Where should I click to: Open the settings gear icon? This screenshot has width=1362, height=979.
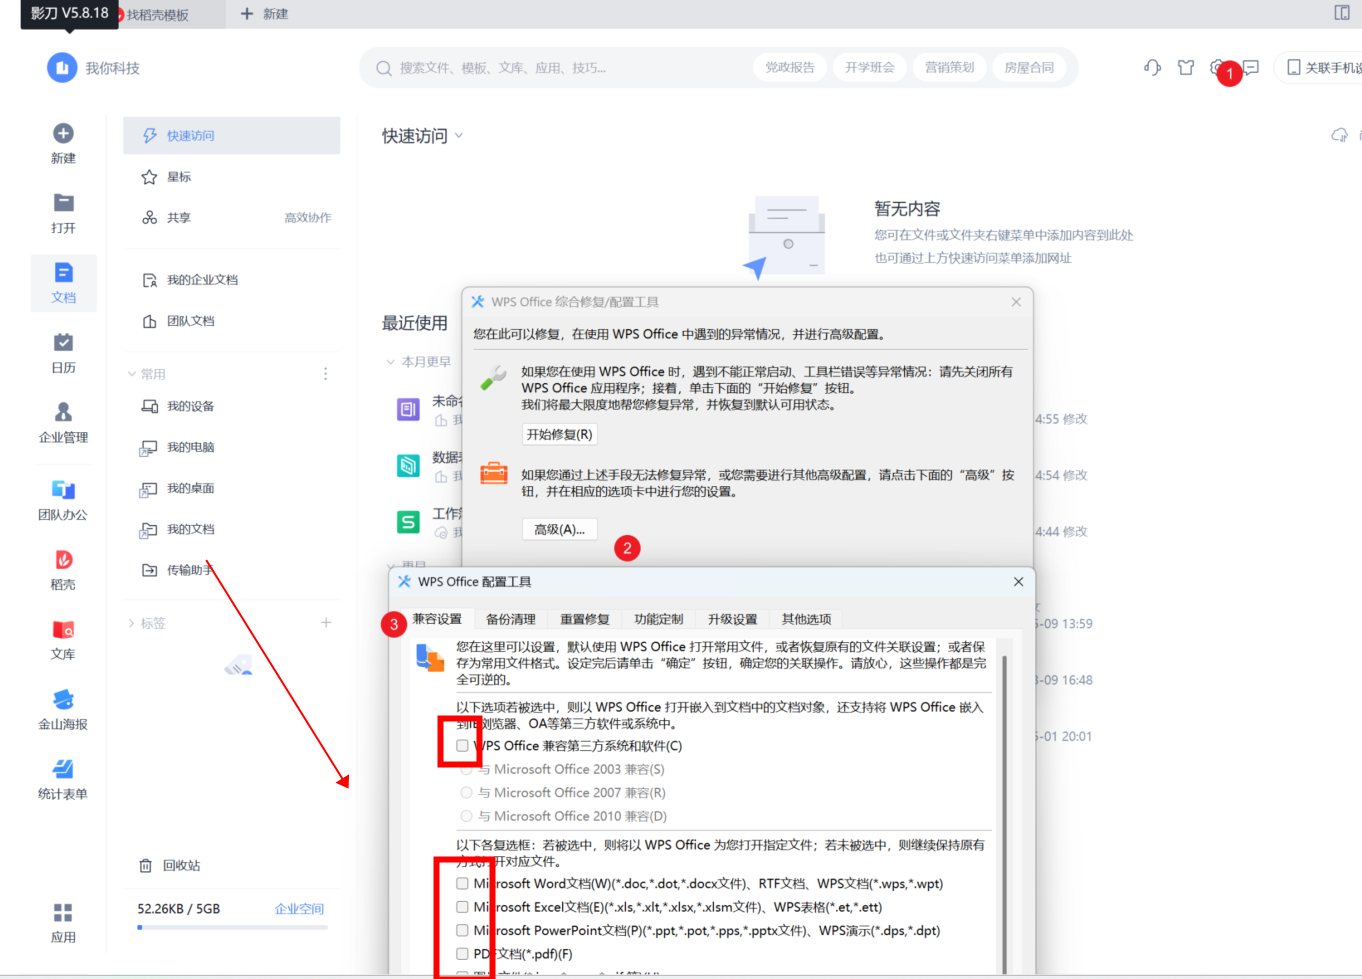1217,68
